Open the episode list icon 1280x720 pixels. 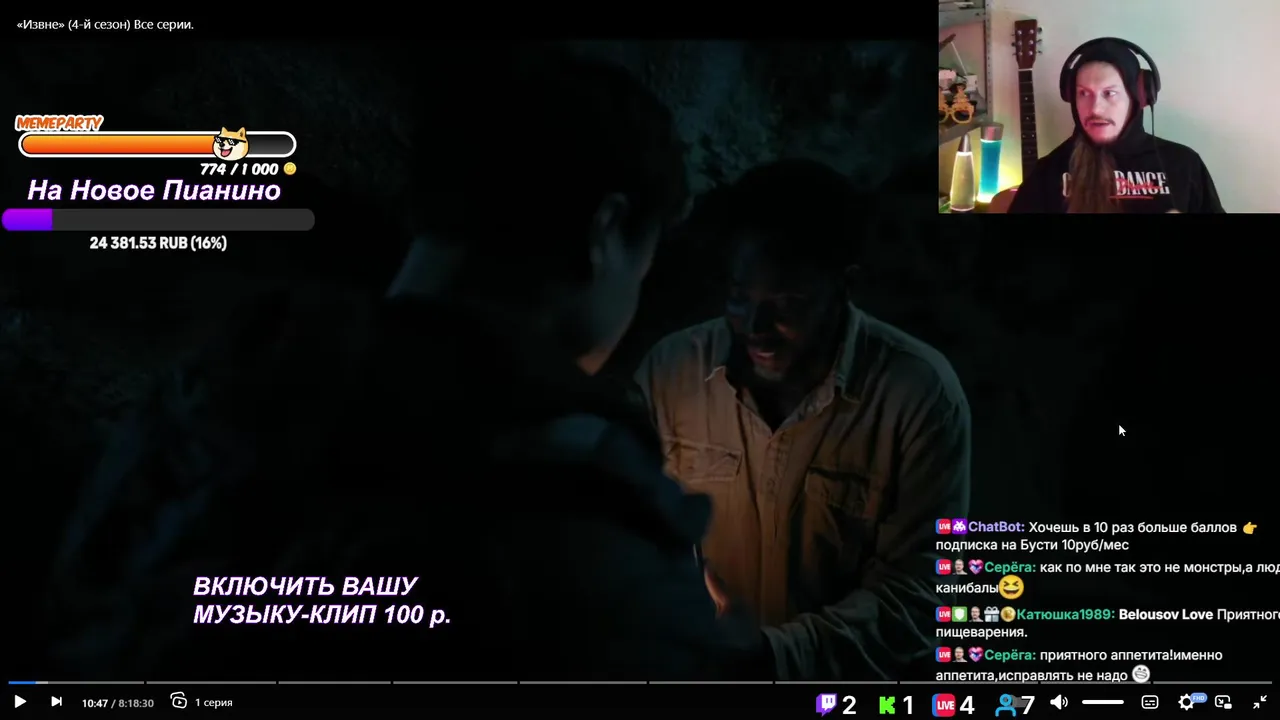pos(179,701)
